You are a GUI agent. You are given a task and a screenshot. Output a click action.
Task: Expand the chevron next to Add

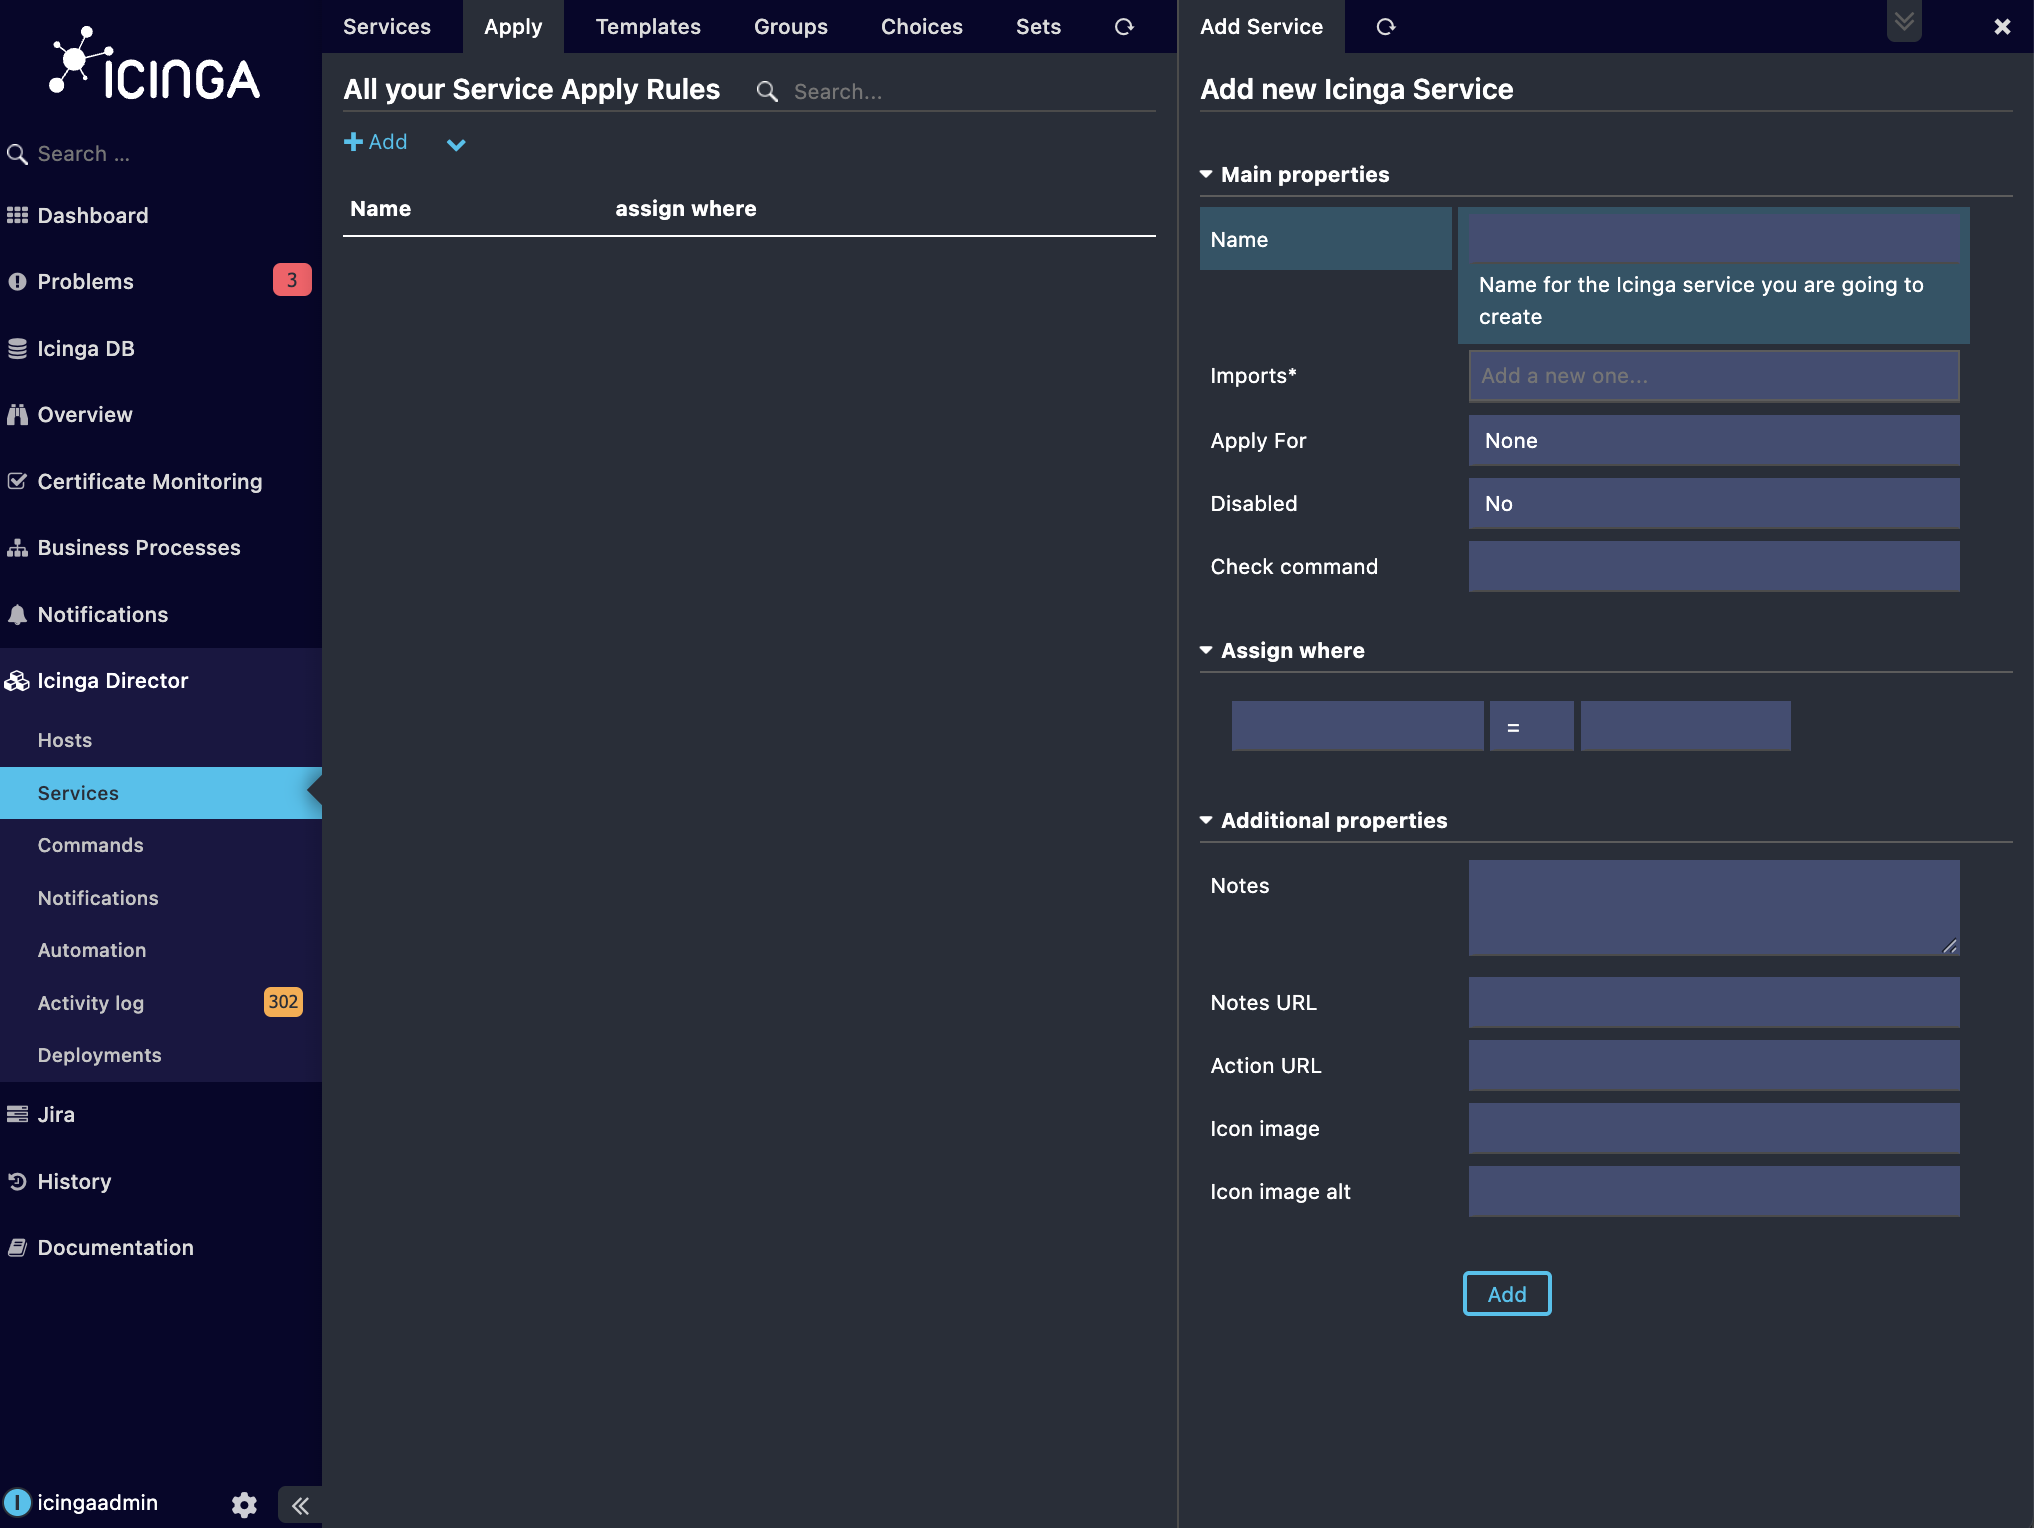[456, 144]
